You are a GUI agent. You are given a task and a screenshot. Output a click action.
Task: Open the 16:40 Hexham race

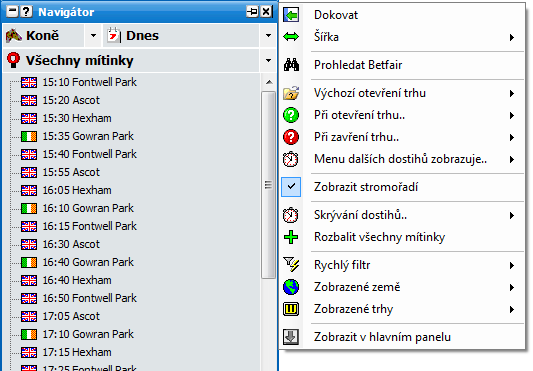click(x=77, y=281)
